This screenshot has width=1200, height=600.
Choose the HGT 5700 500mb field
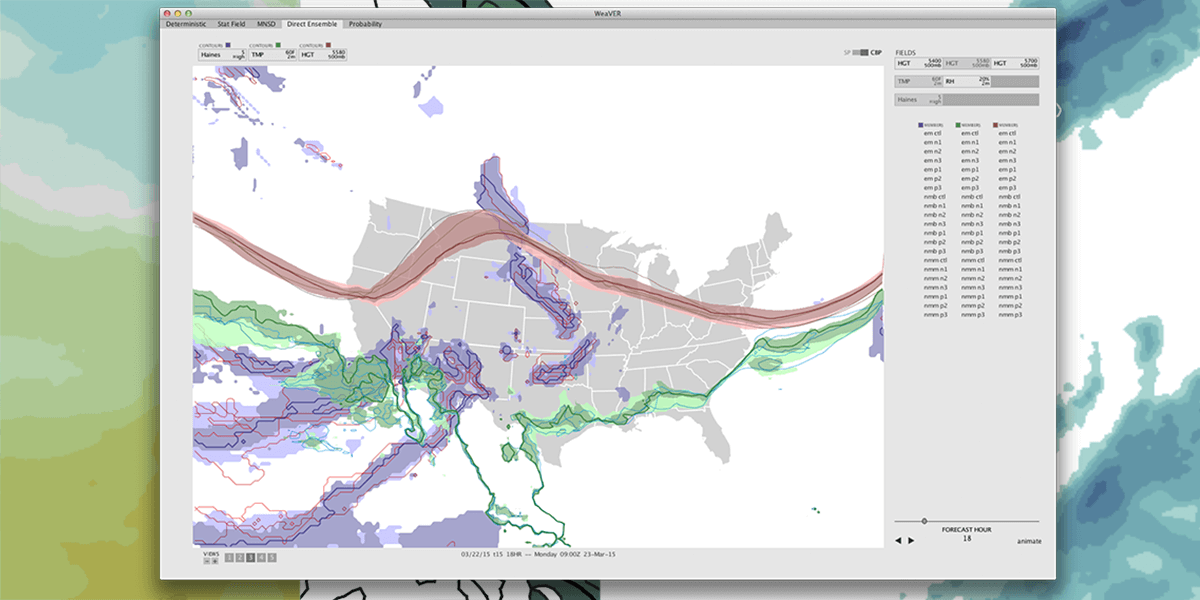[1016, 63]
